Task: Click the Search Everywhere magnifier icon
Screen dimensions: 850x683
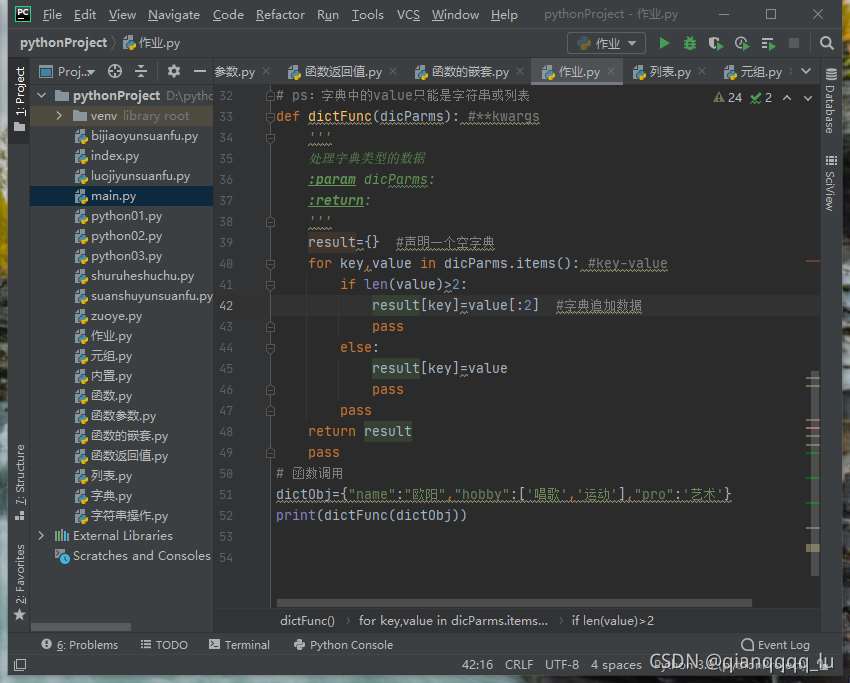Action: click(827, 43)
